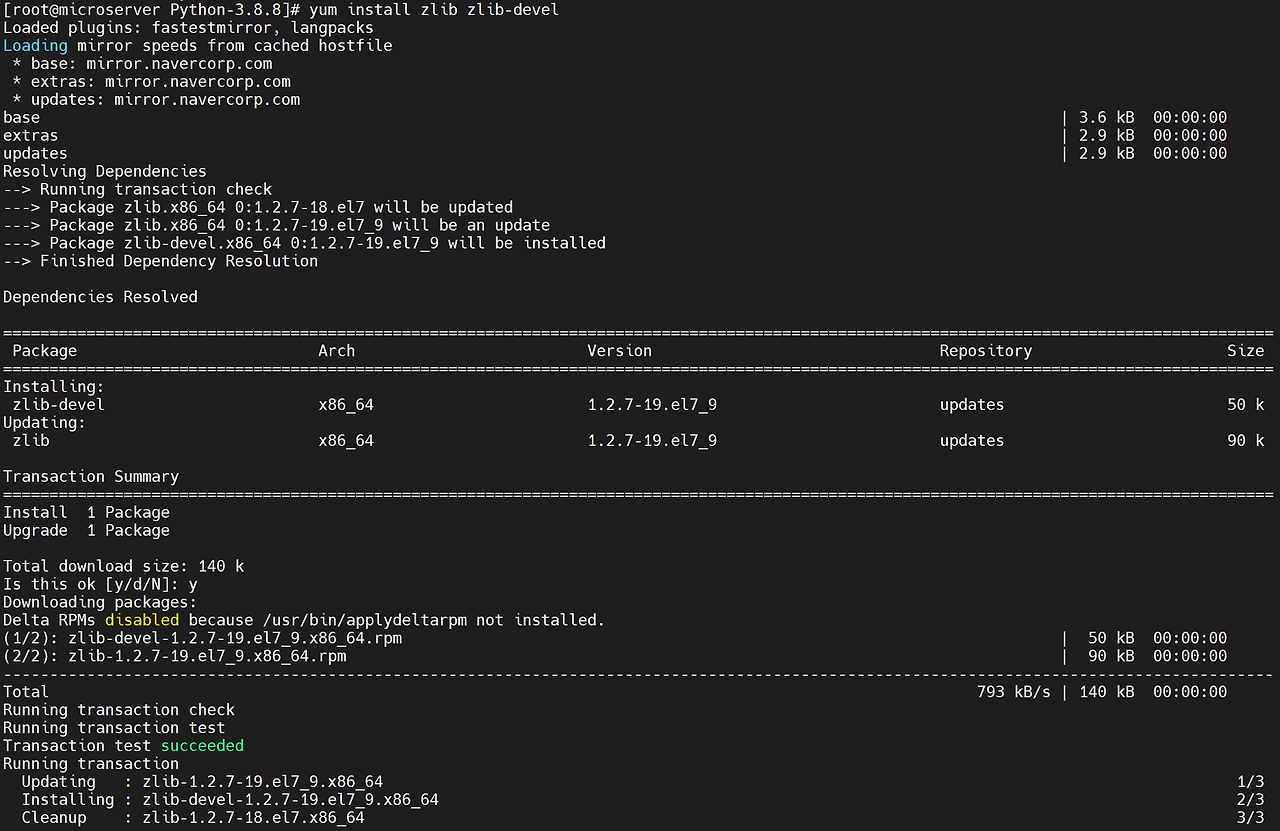Select 'Updating : zlib-1.2.7-19.el7_9.x86_64' line
1280x831 pixels.
202,782
